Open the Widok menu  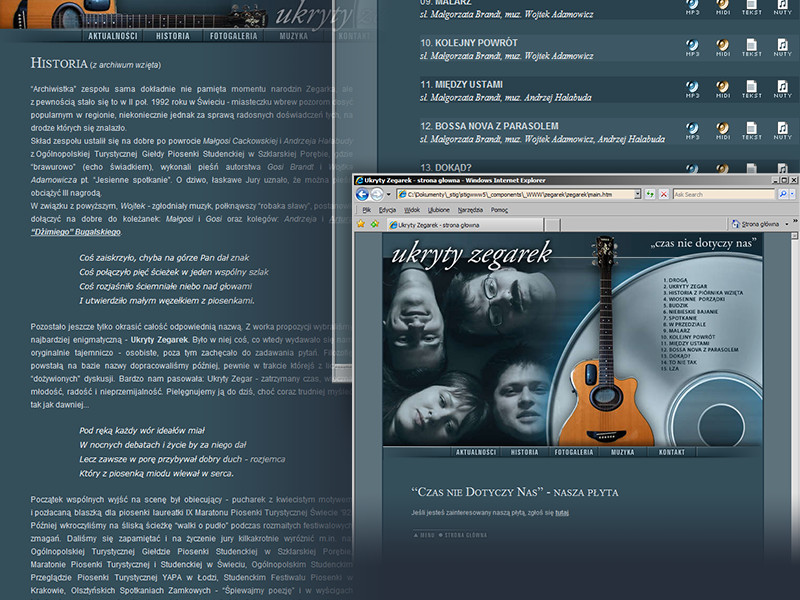[x=412, y=210]
